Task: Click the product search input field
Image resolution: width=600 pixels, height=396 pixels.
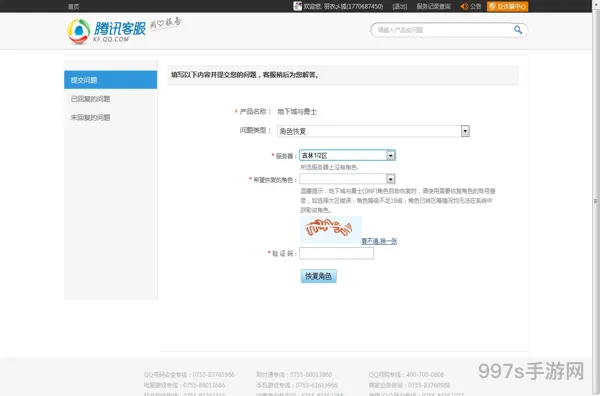Action: [x=444, y=30]
